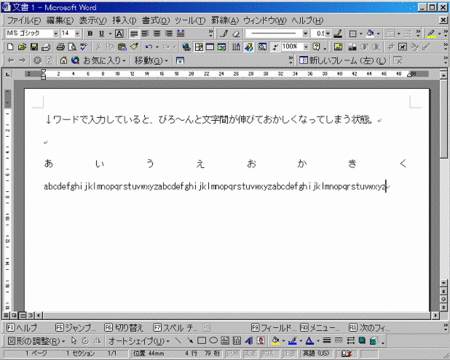Toggle bold formatting
The width and height of the screenshot is (450, 360).
click(90, 34)
